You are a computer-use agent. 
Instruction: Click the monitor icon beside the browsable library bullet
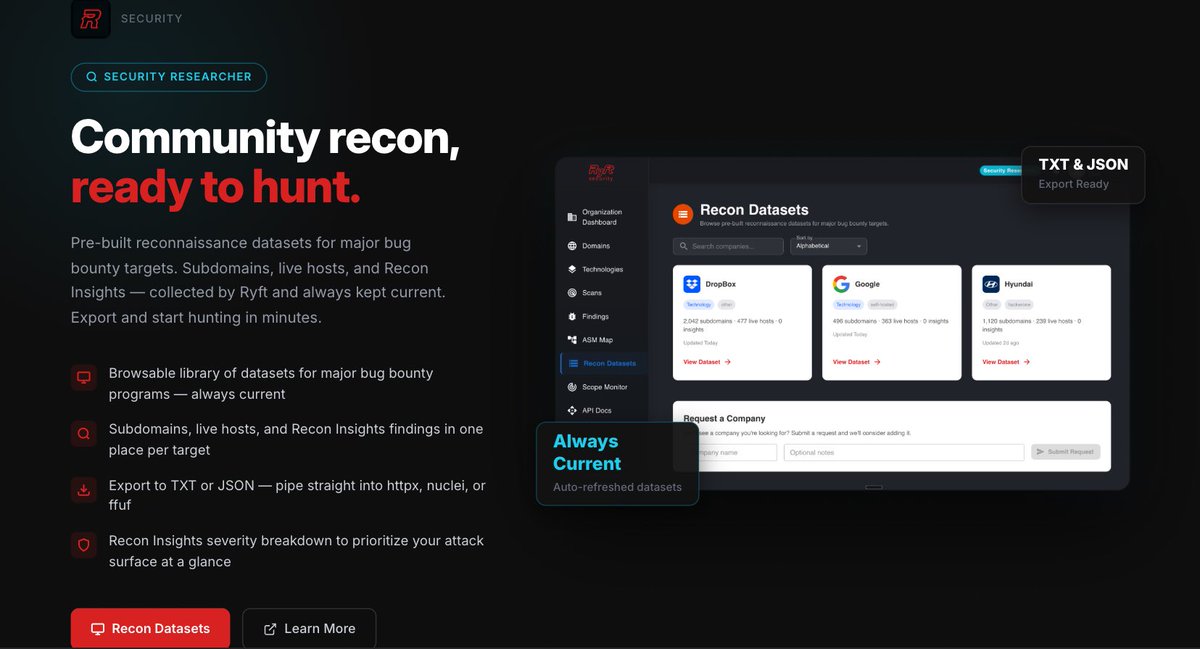coord(84,377)
